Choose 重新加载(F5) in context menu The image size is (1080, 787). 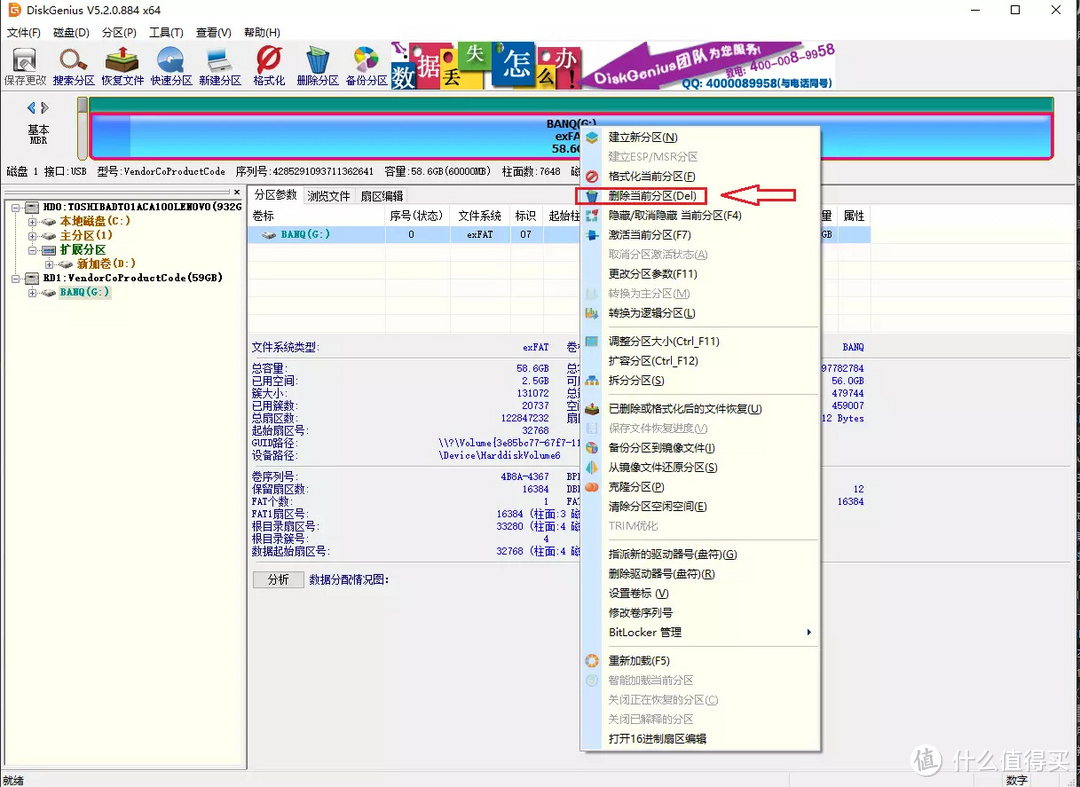coord(700,660)
